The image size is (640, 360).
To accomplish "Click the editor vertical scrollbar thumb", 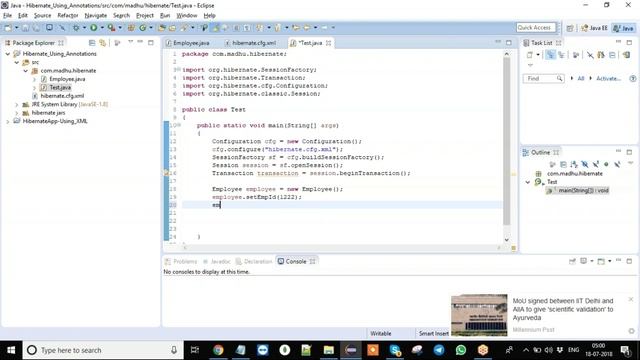I will click(x=507, y=141).
